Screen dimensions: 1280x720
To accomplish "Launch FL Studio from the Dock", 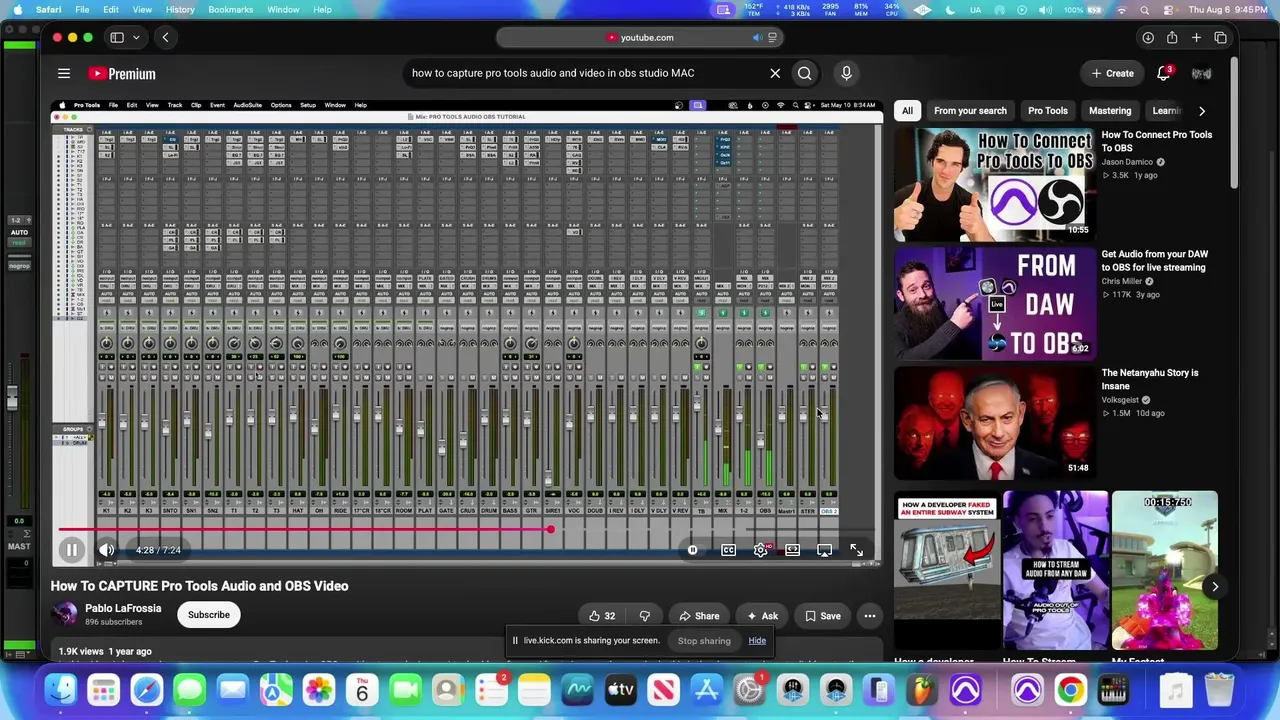I will coord(922,690).
